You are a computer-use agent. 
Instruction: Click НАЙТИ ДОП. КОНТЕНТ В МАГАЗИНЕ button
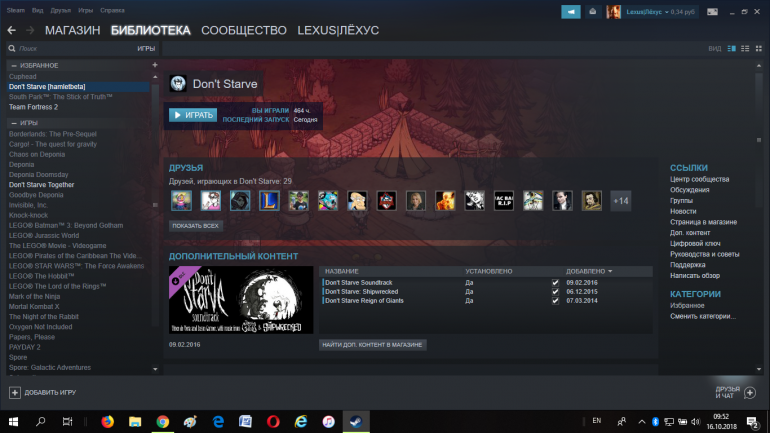click(x=372, y=345)
